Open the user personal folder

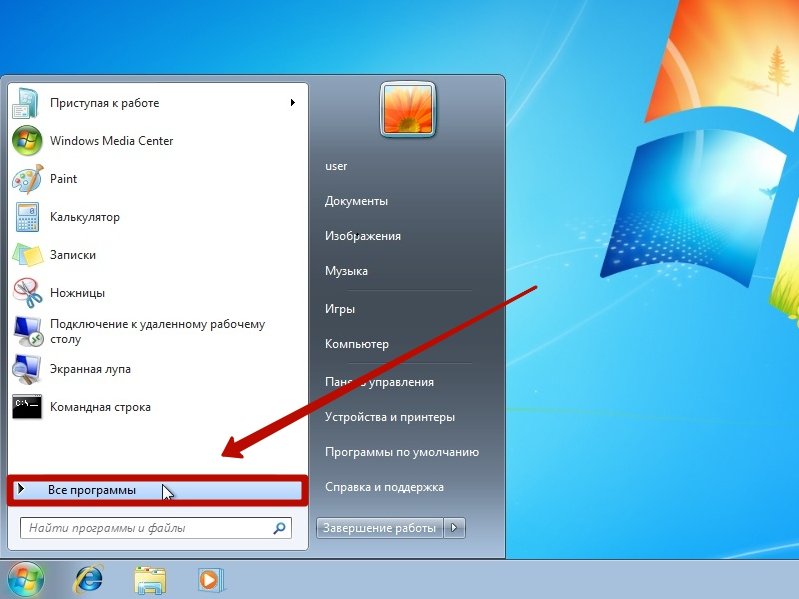[336, 166]
